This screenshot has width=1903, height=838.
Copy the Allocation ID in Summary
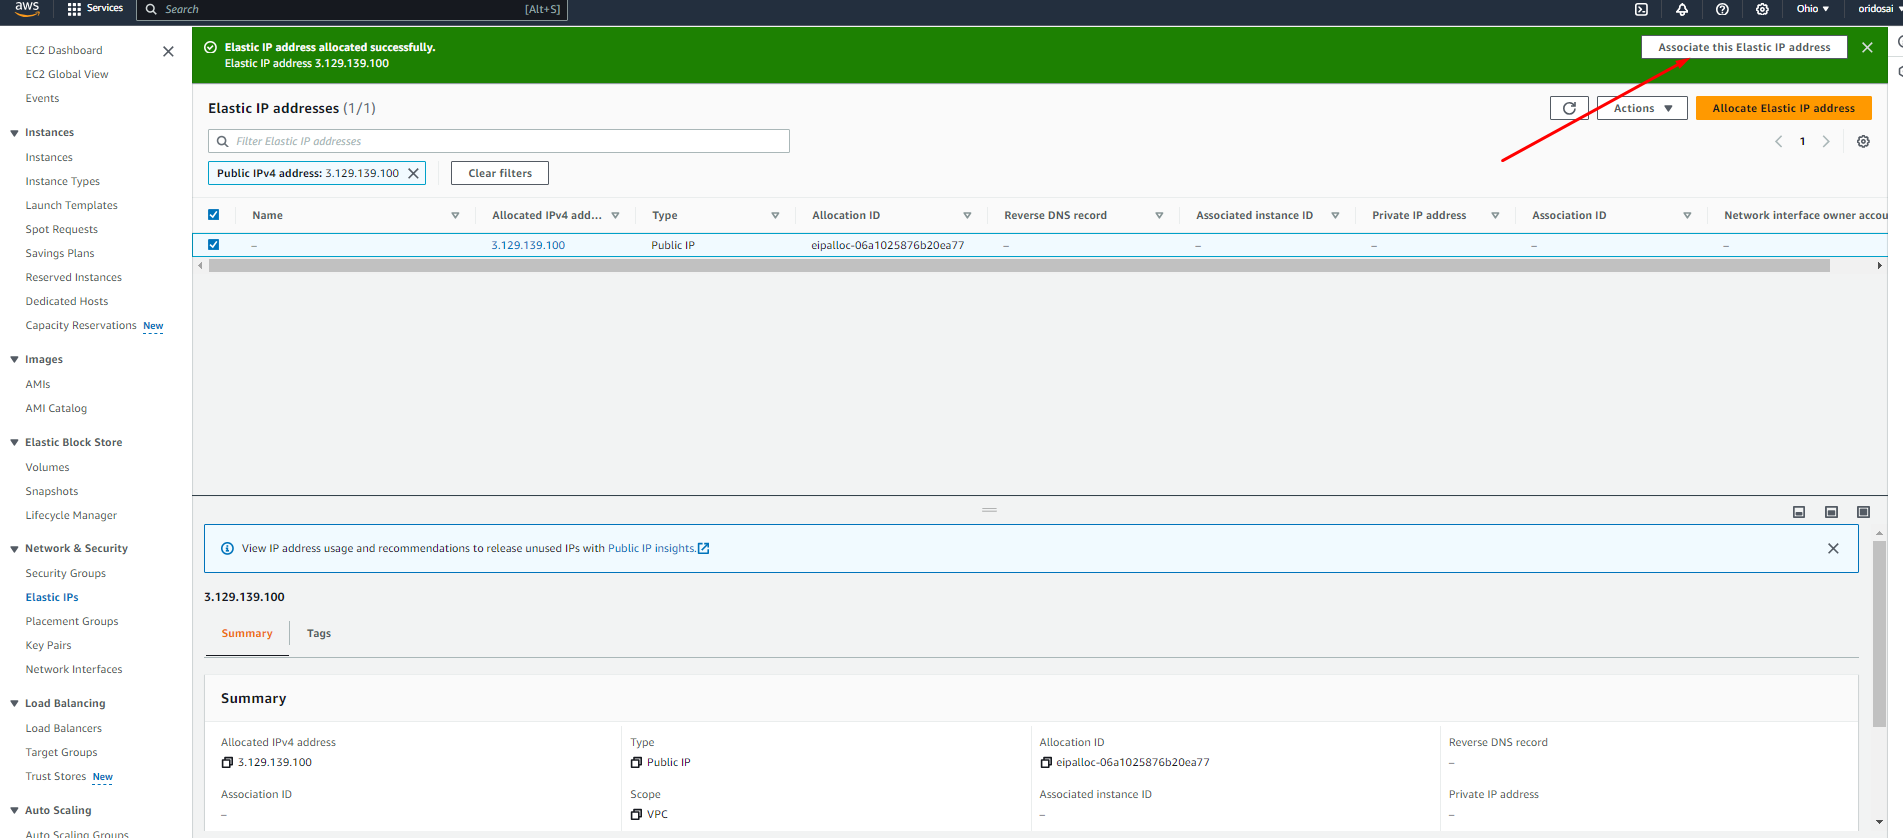pyautogui.click(x=1045, y=762)
